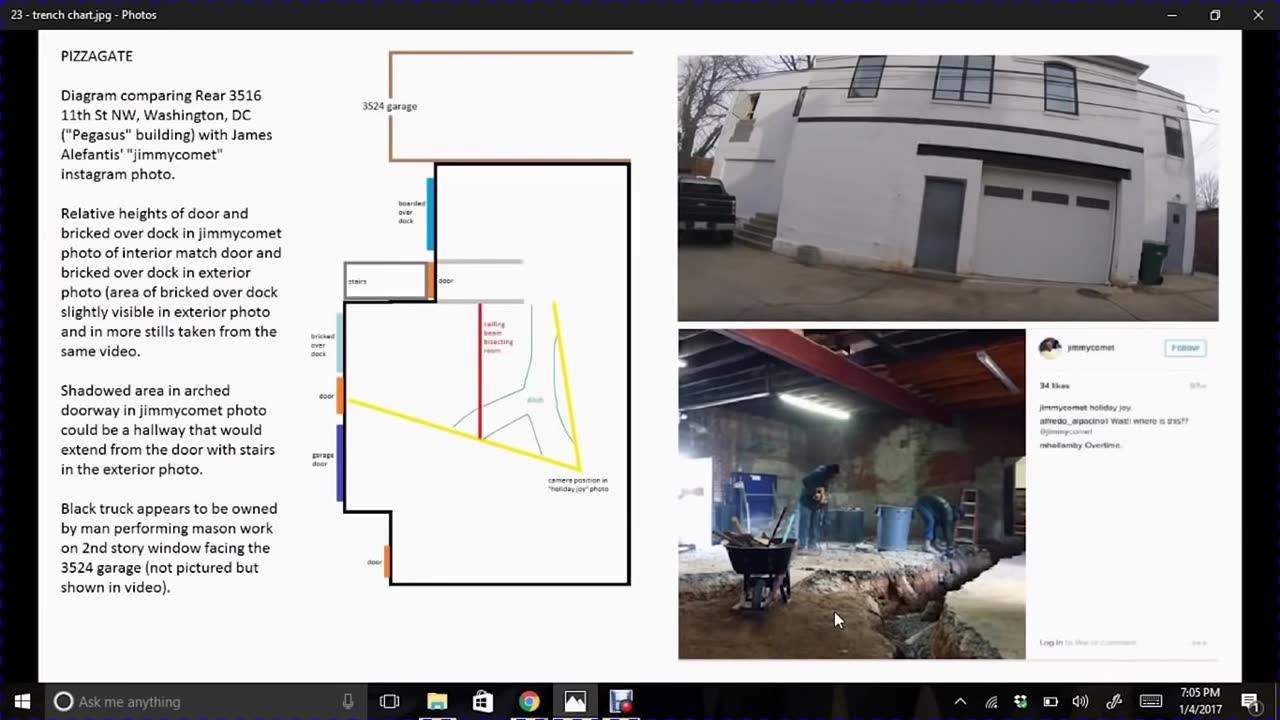Click the Cortana 'Ask me anything' search box

point(205,701)
